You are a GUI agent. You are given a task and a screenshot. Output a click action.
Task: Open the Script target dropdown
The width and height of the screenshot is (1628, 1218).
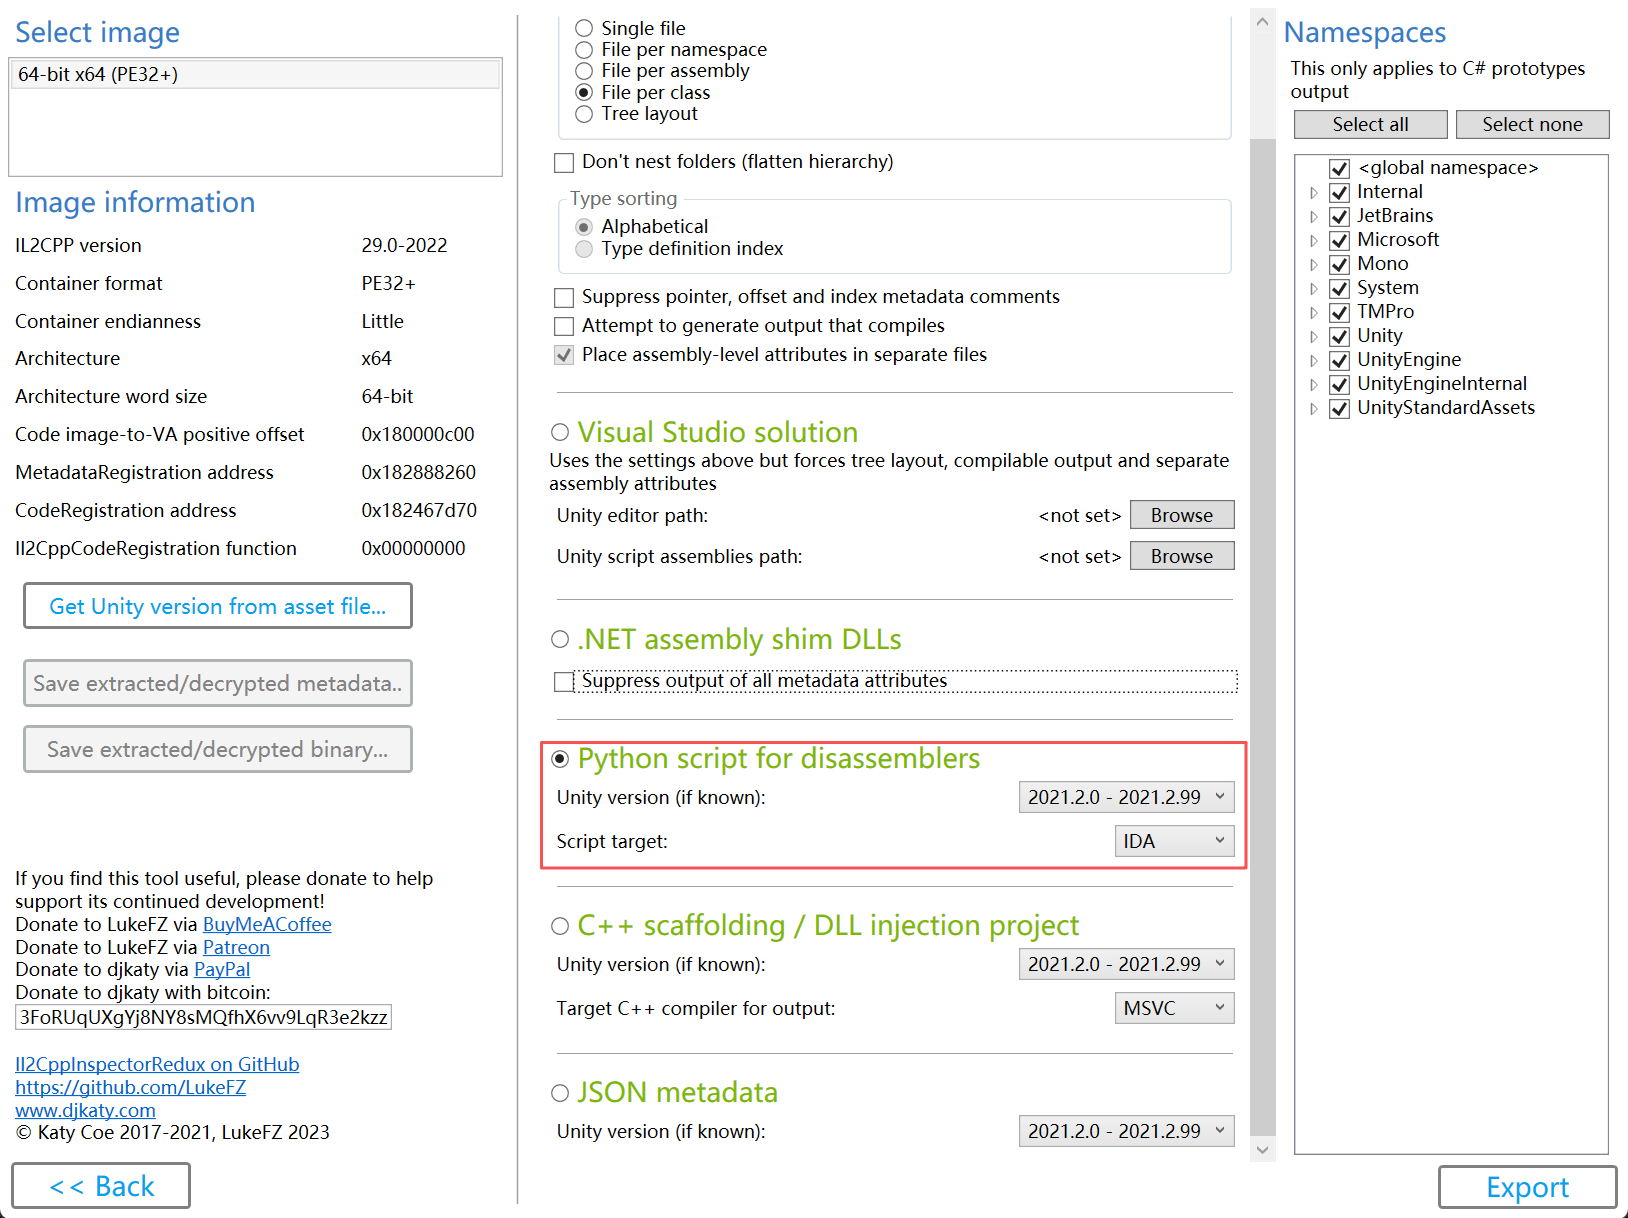click(1174, 841)
